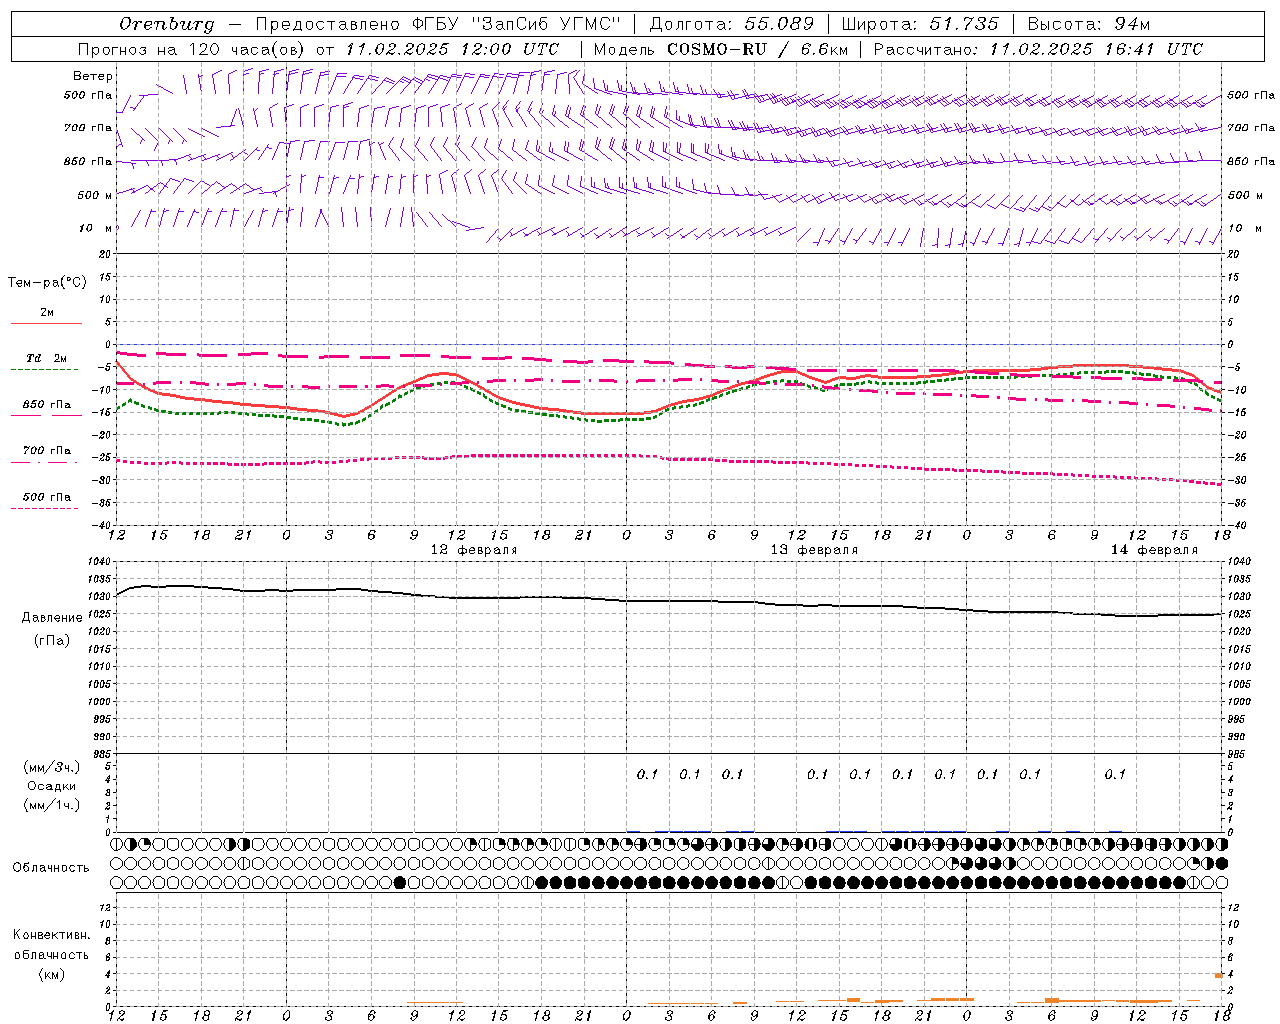The width and height of the screenshot is (1280, 1024).
Task: Select the Высота: 94м header field
Action: click(1089, 24)
